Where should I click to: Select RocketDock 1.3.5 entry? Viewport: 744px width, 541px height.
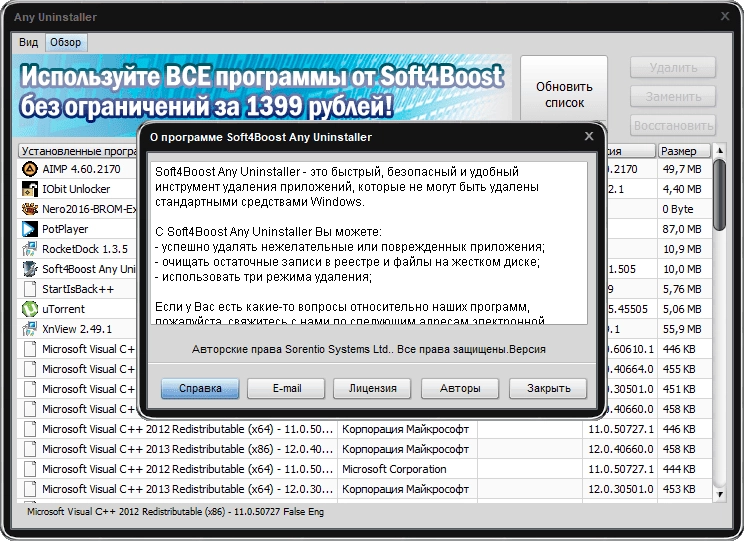pyautogui.click(x=85, y=249)
